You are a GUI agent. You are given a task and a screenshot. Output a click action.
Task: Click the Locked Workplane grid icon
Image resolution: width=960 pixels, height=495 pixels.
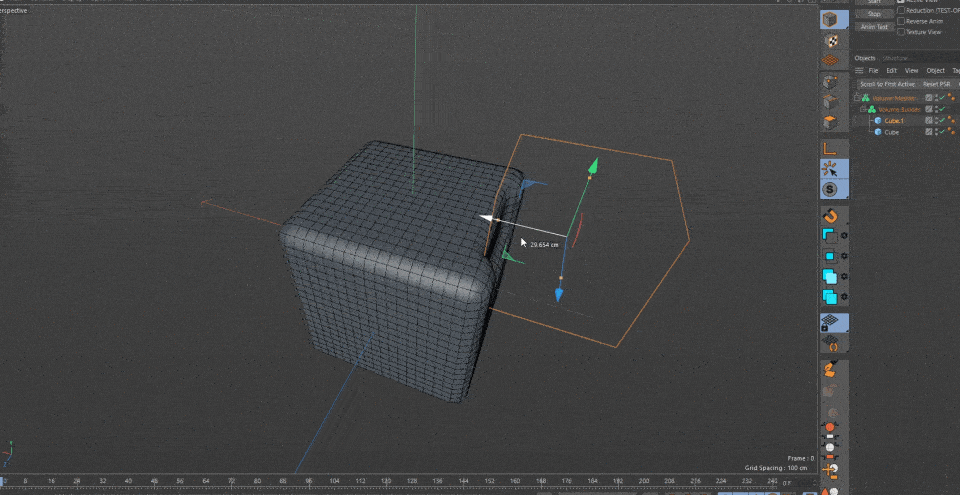(829, 322)
